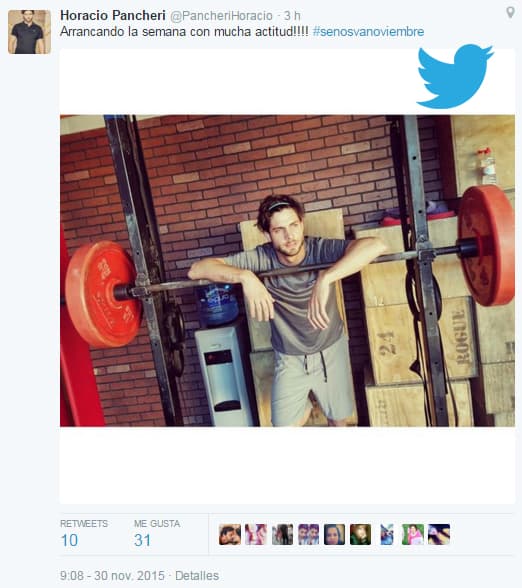The image size is (522, 588).
Task: Open the Horacio Pancheri display name
Action: [x=113, y=15]
